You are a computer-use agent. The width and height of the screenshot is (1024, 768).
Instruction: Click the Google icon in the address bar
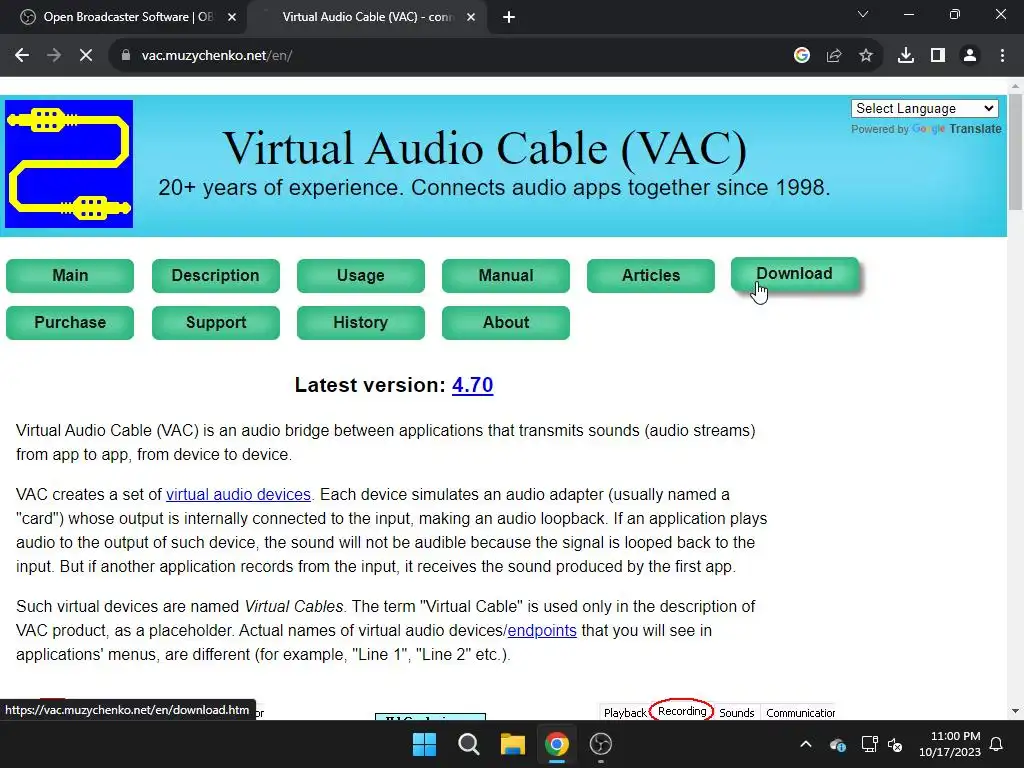[802, 56]
